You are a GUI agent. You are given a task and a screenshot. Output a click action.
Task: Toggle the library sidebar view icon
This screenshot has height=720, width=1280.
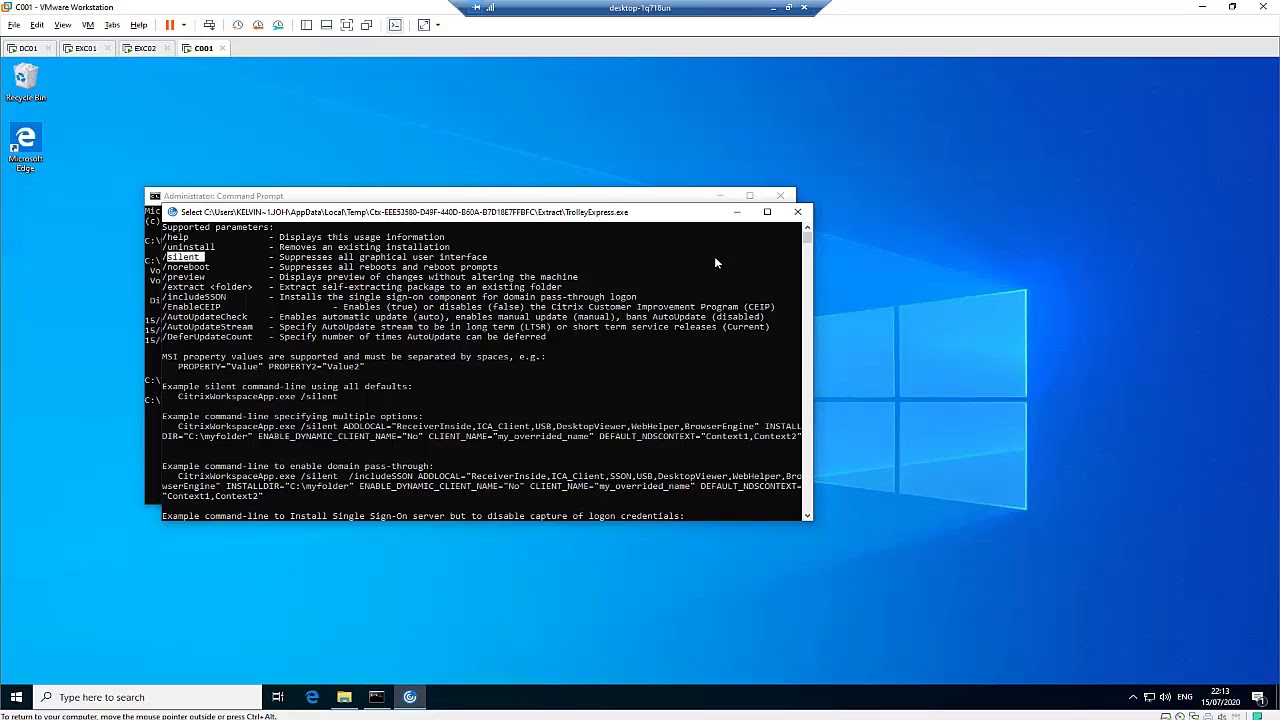click(306, 25)
